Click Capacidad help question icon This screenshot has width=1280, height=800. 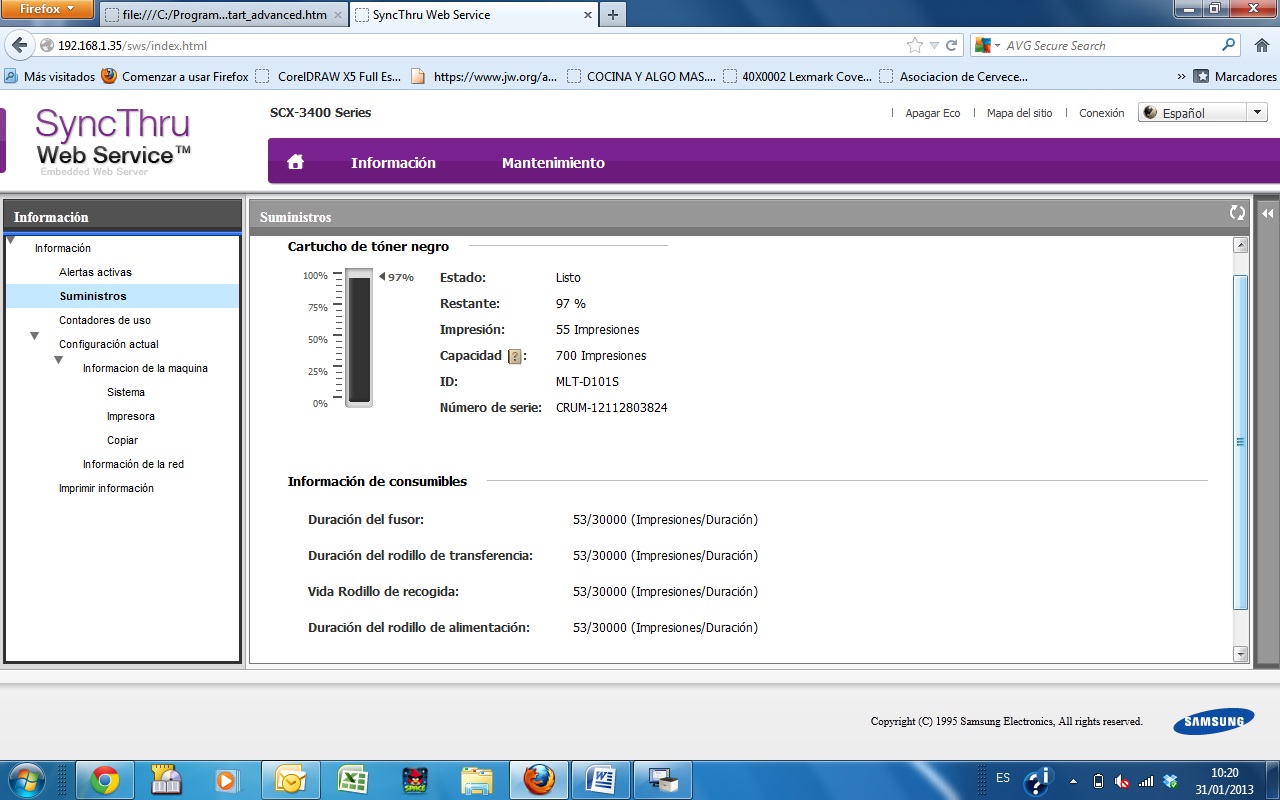(x=515, y=356)
